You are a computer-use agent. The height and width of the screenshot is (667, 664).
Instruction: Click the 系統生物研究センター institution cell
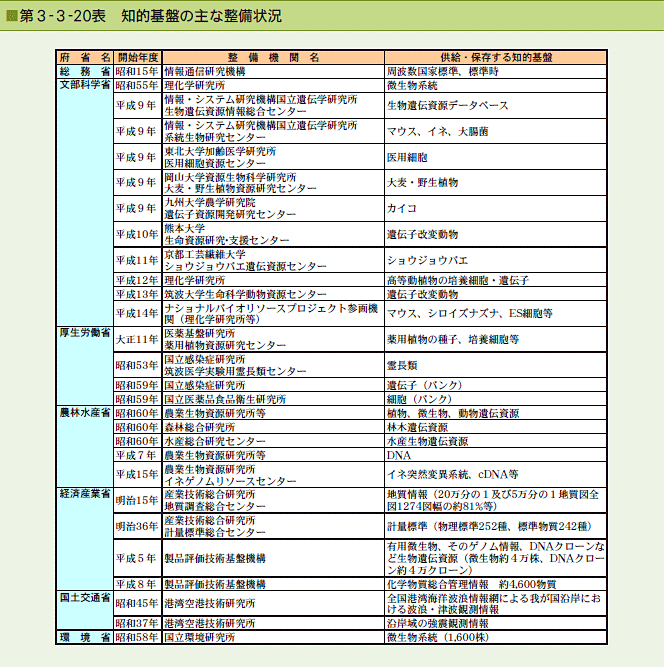[x=273, y=131]
